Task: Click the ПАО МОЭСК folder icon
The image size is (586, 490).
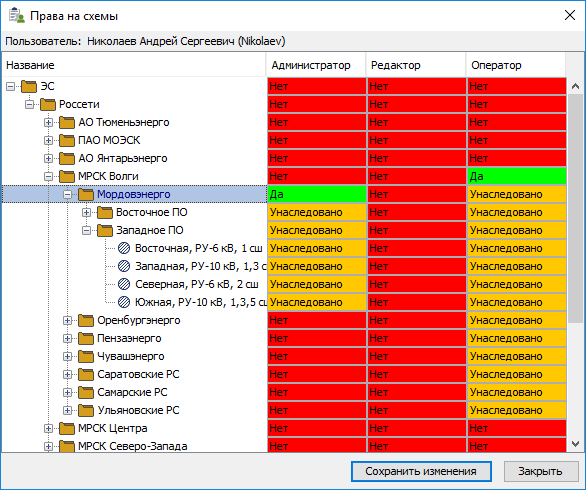Action: click(67, 140)
